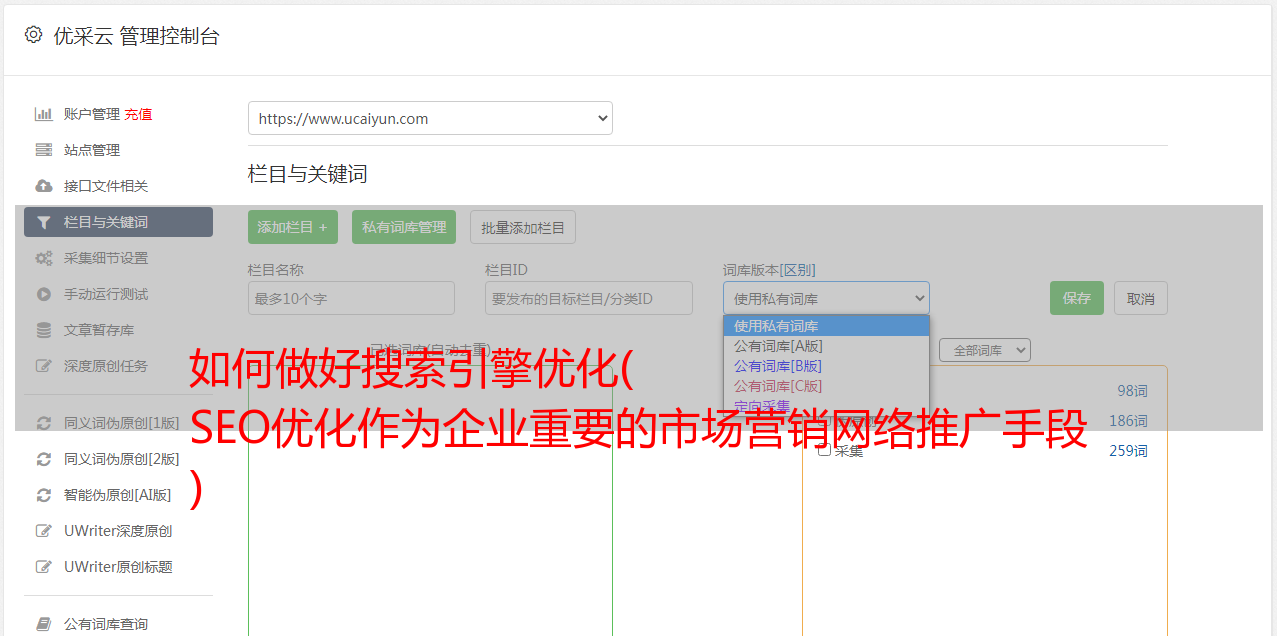Click the cogs icon for 采集细节设置
Viewport: 1277px width, 636px height.
coord(43,258)
